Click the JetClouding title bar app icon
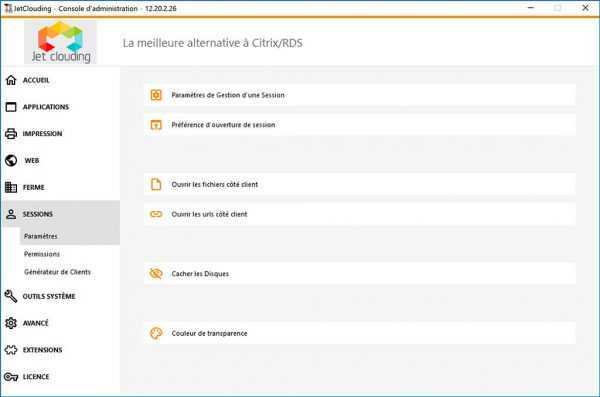The height and width of the screenshot is (397, 600). (x=8, y=8)
